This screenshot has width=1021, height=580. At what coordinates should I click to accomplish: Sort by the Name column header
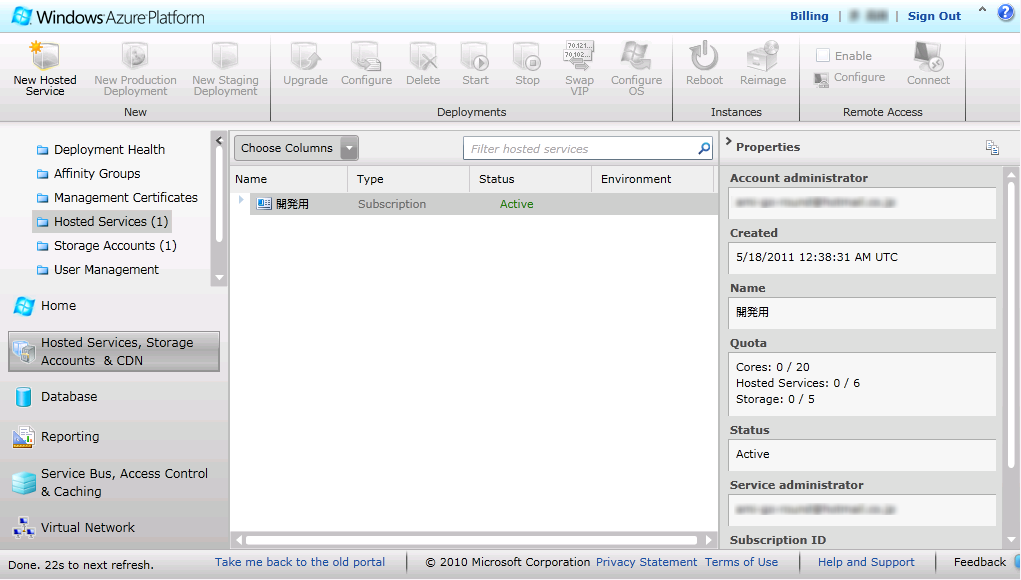tap(288, 179)
